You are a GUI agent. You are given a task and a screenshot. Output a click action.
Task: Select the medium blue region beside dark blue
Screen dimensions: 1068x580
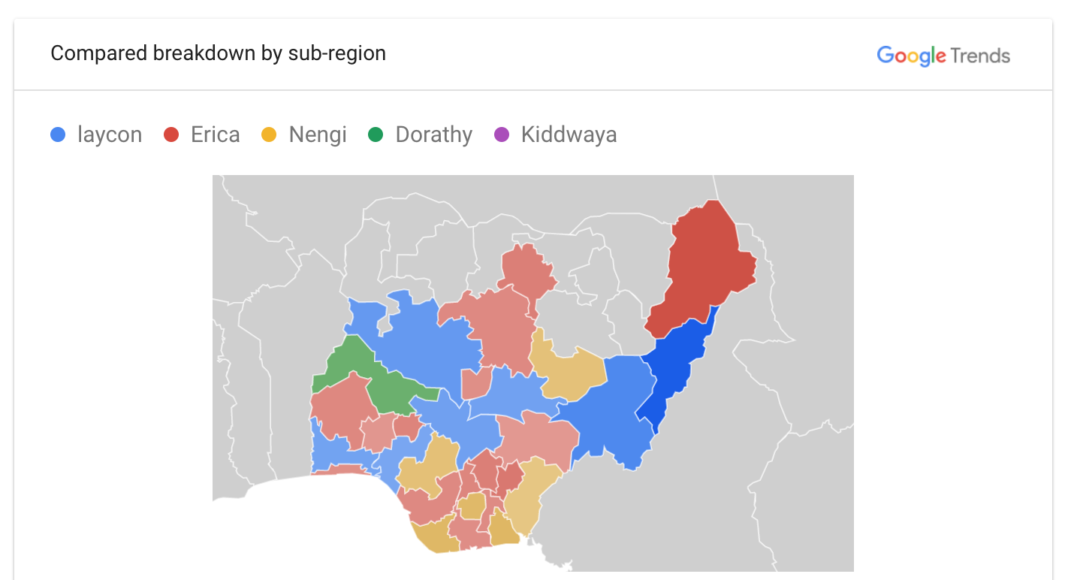tap(612, 410)
